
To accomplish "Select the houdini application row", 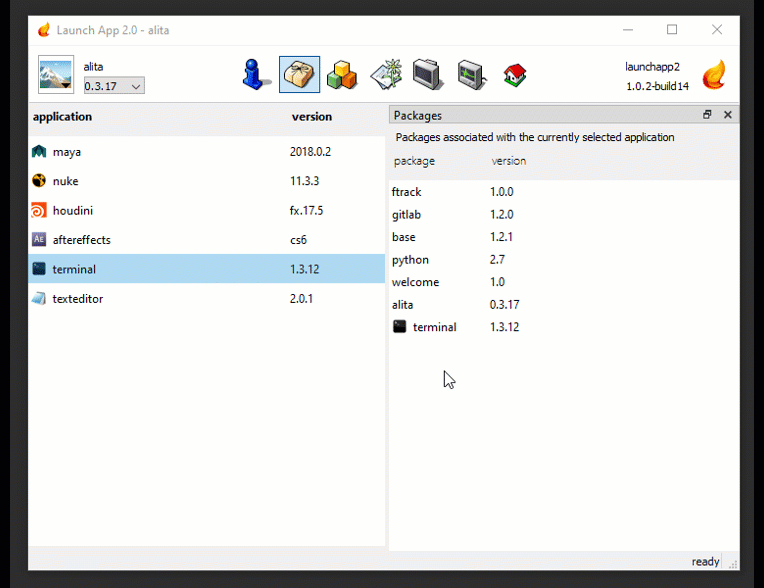I will click(x=207, y=210).
